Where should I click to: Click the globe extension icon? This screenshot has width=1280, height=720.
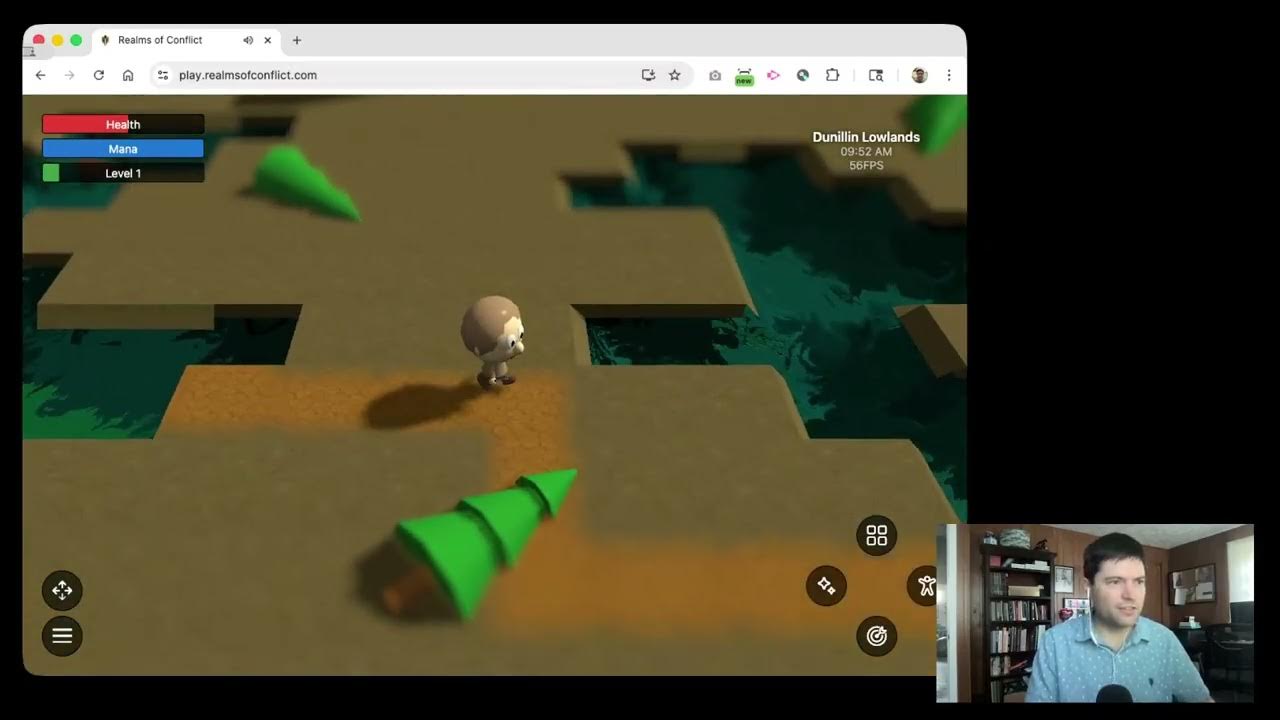[x=803, y=75]
